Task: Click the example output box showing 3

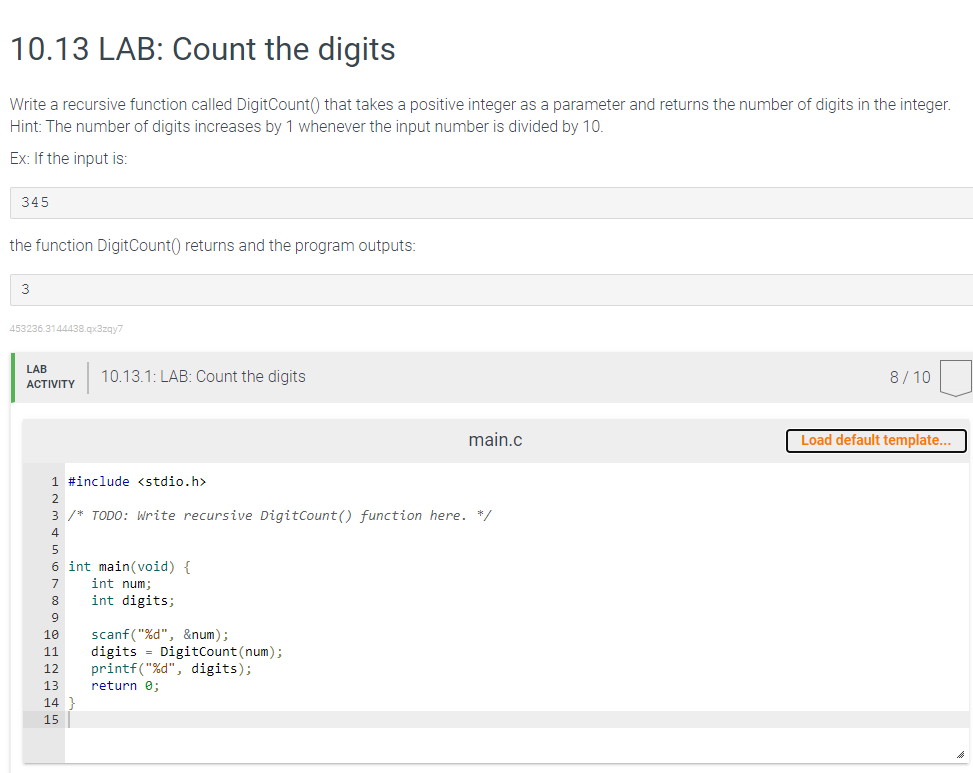Action: 491,290
